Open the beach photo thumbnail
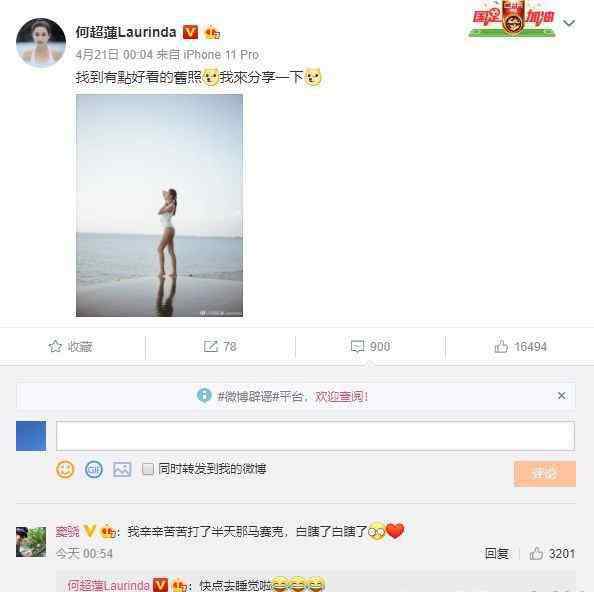Viewport: 594px width, 592px height. (x=159, y=205)
